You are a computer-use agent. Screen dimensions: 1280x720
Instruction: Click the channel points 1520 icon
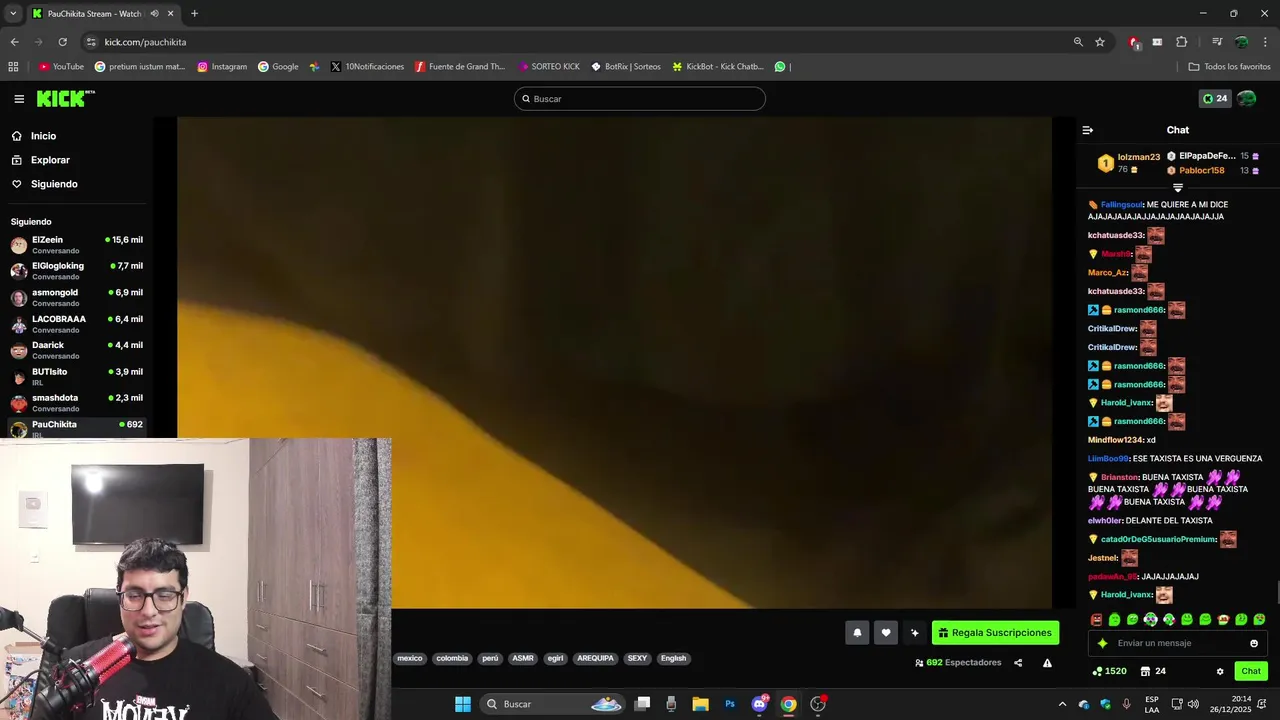coord(1110,671)
